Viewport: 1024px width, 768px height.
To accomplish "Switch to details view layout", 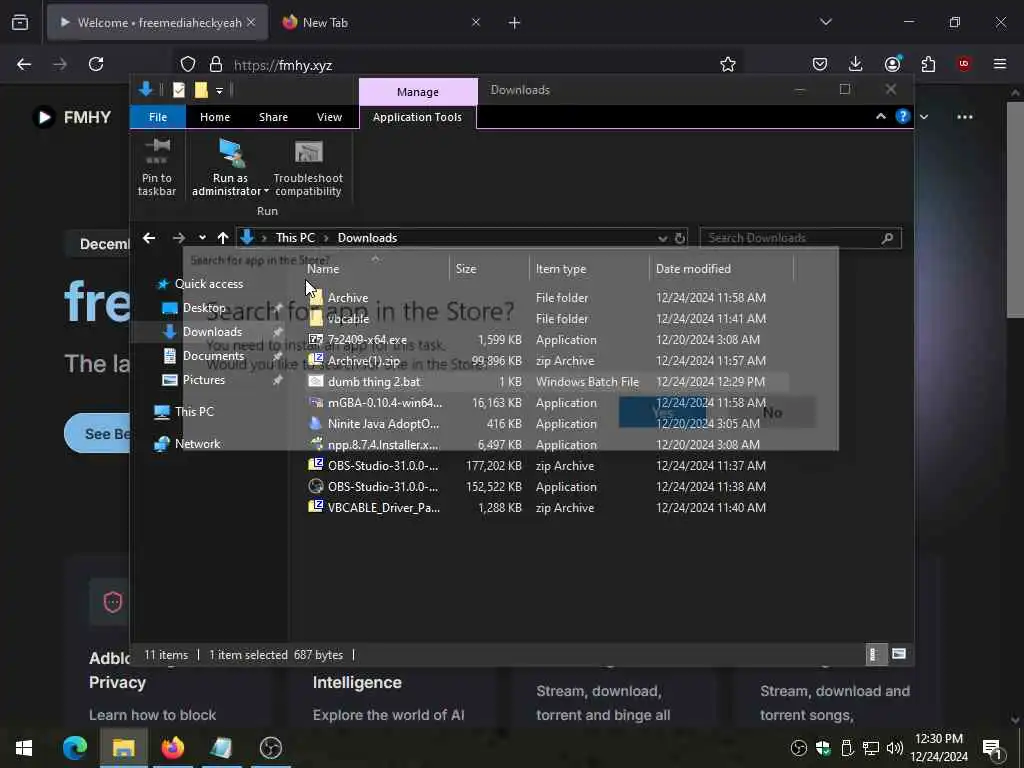I will (875, 654).
